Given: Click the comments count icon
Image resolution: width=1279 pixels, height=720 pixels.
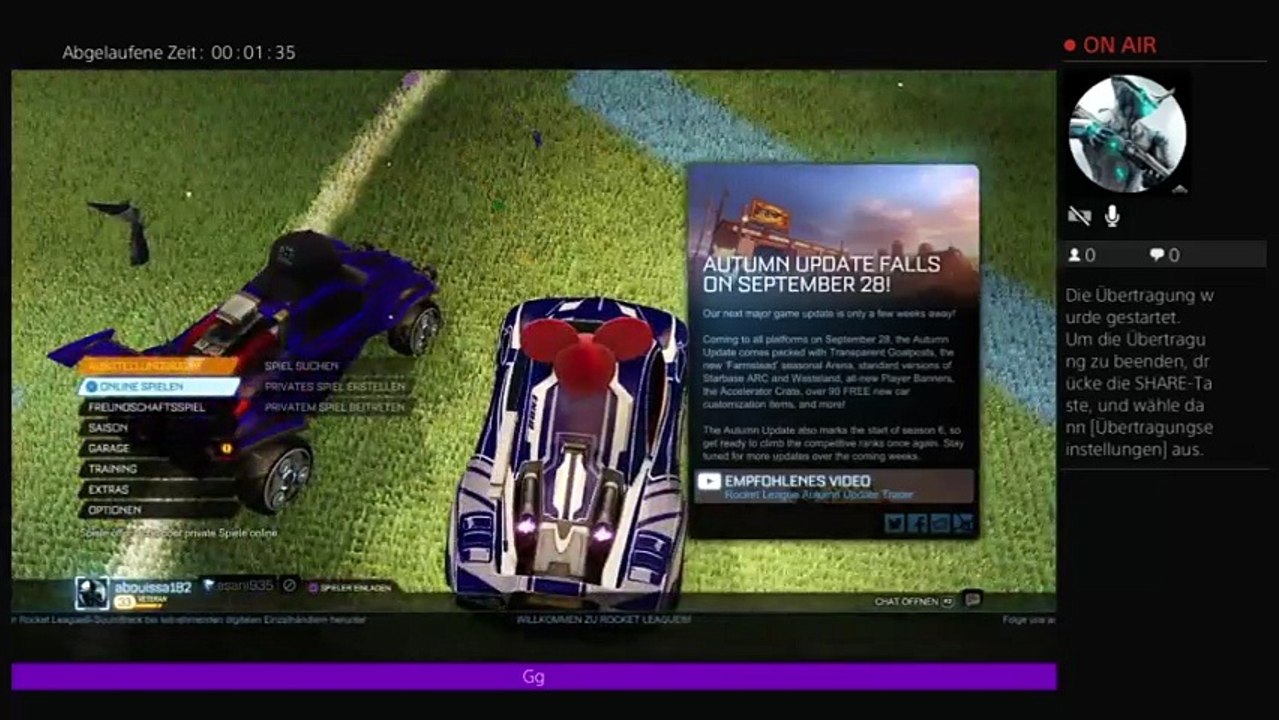Looking at the screenshot, I should click(x=1157, y=255).
